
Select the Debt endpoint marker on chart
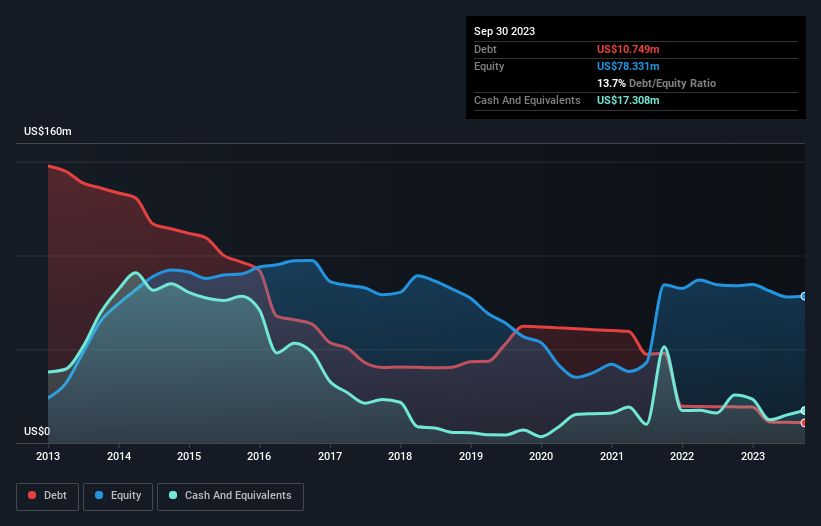click(x=804, y=423)
